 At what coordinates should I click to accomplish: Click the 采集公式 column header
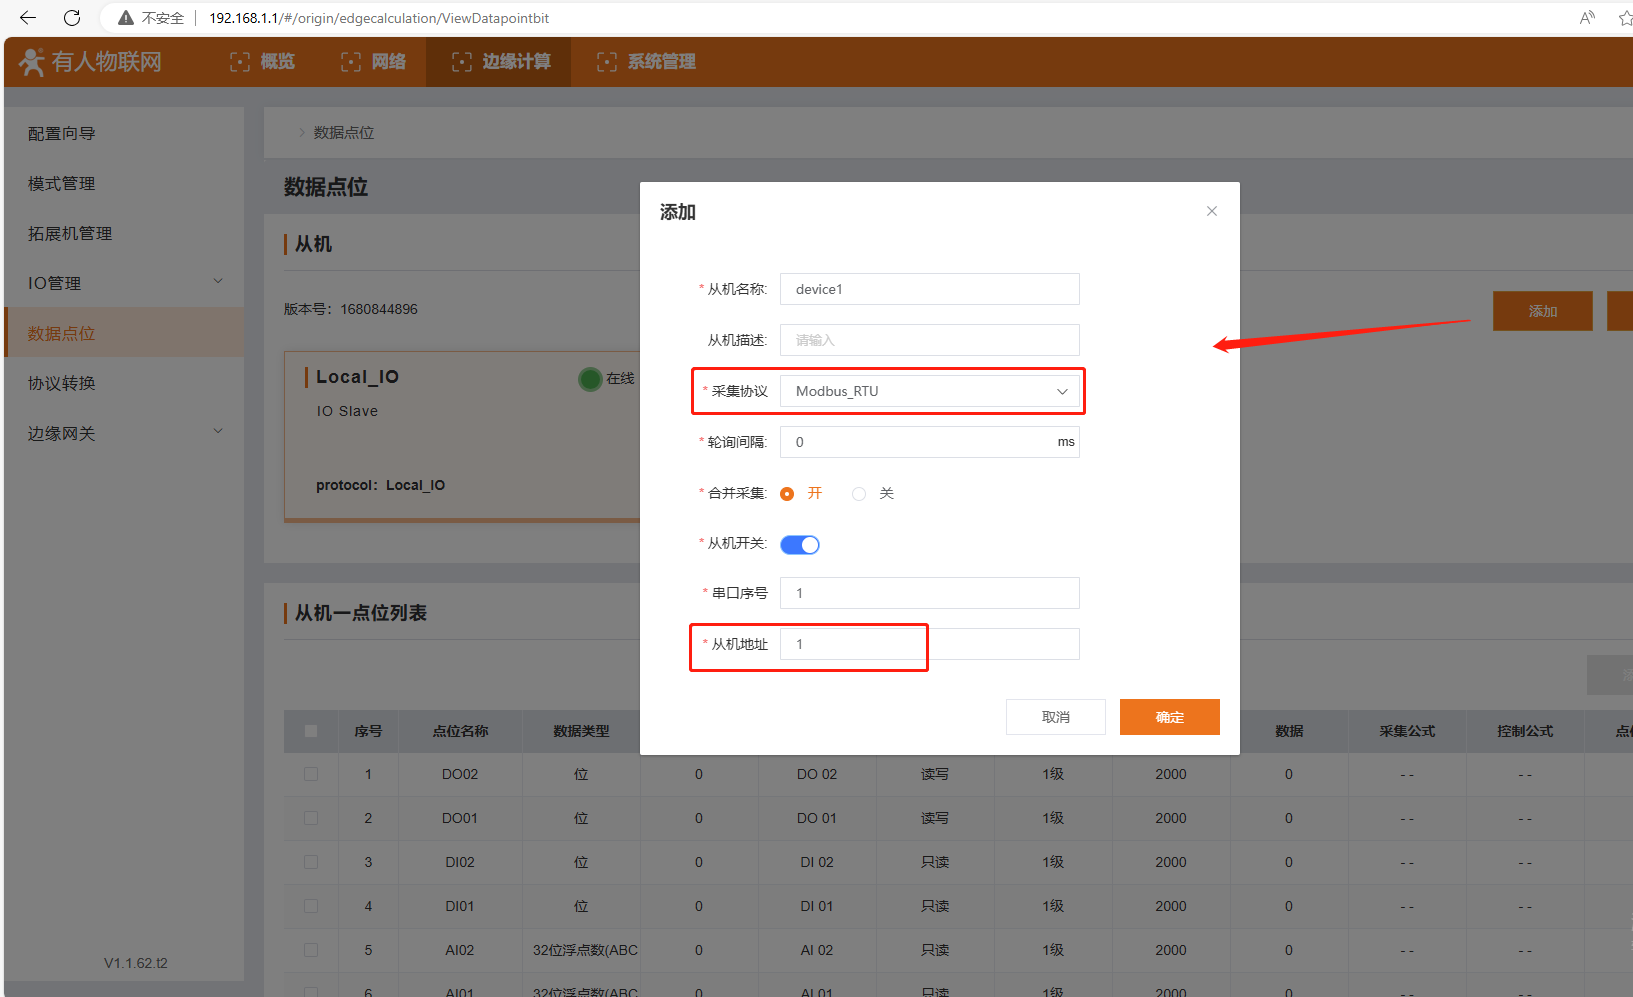tap(1407, 731)
